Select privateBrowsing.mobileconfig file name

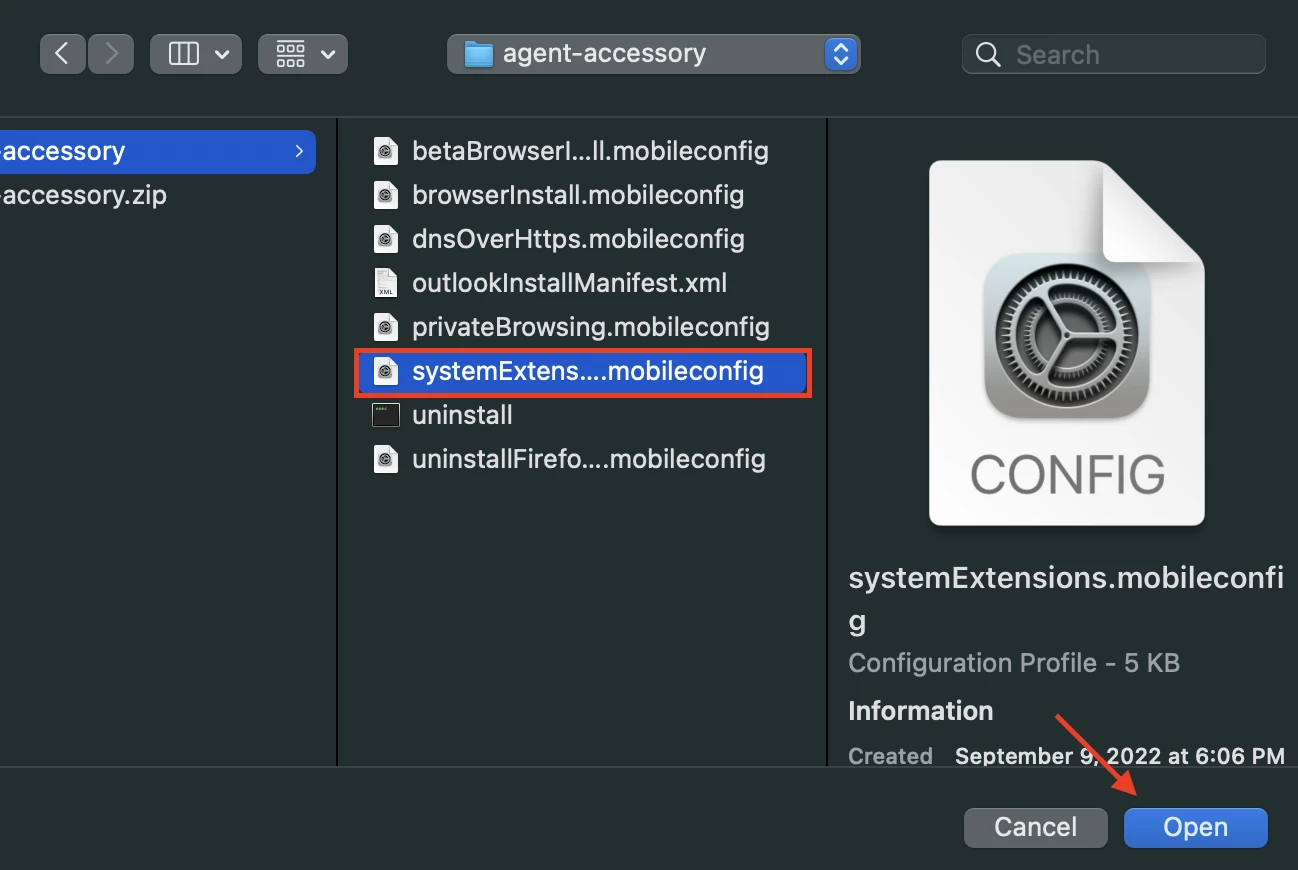[591, 327]
